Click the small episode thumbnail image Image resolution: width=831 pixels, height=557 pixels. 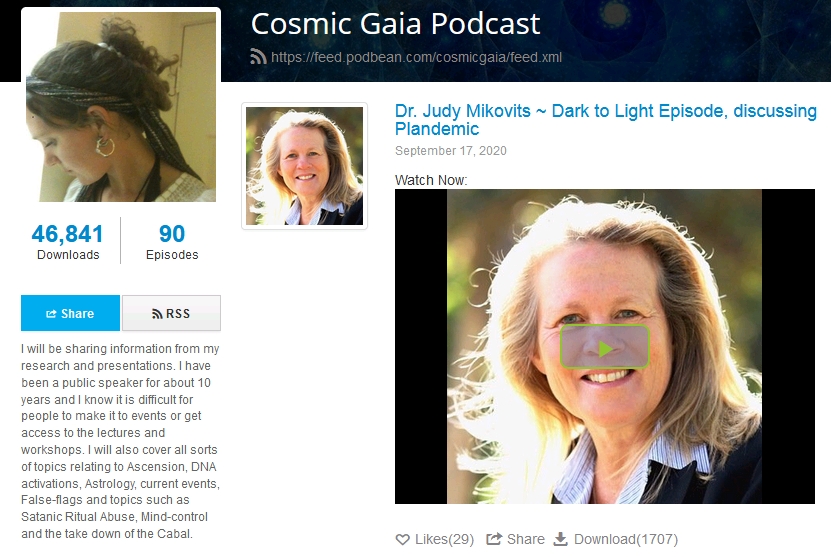point(304,166)
